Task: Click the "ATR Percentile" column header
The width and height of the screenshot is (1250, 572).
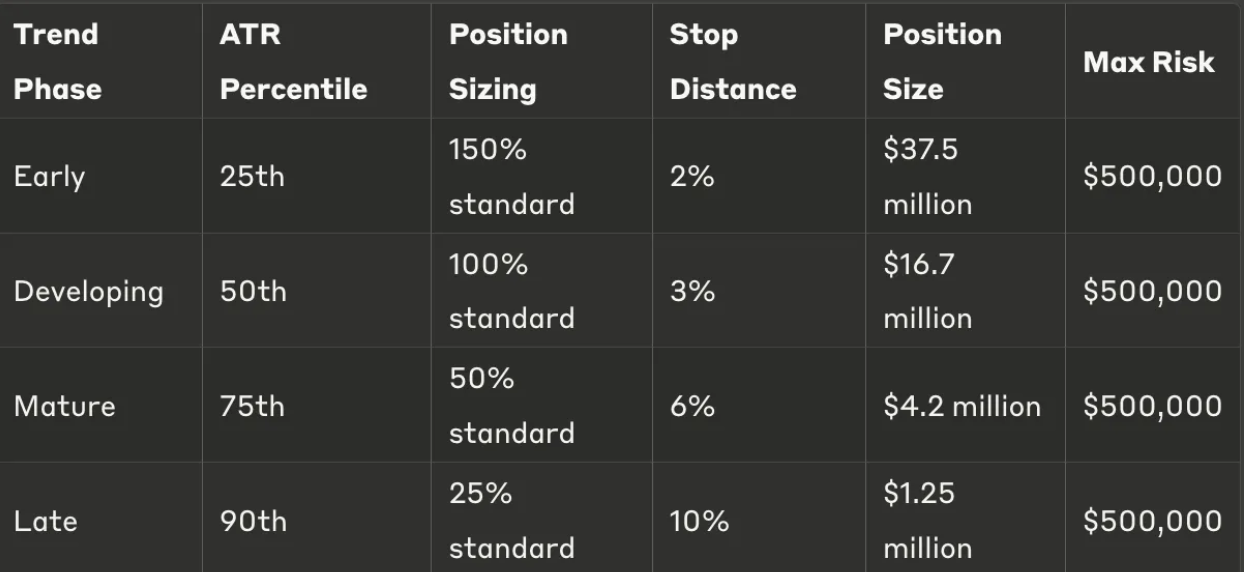Action: click(293, 61)
